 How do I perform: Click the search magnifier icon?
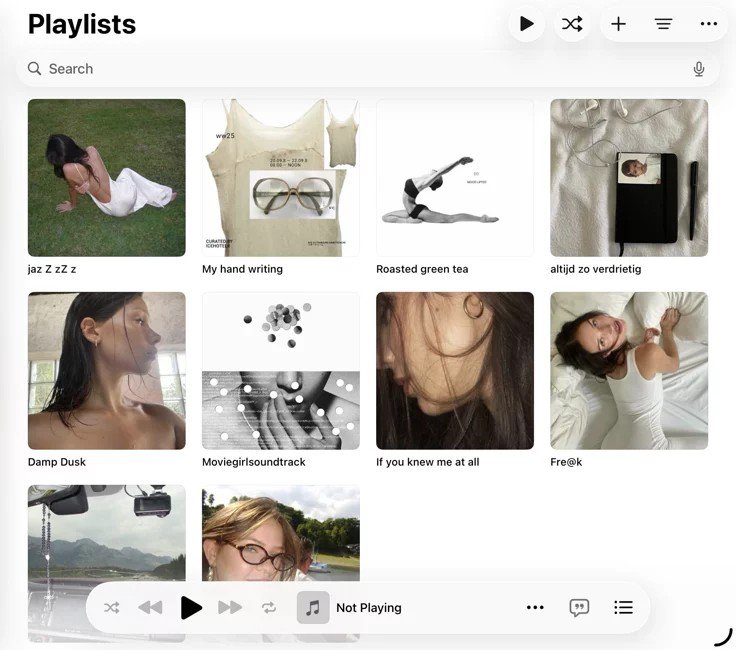tap(34, 69)
